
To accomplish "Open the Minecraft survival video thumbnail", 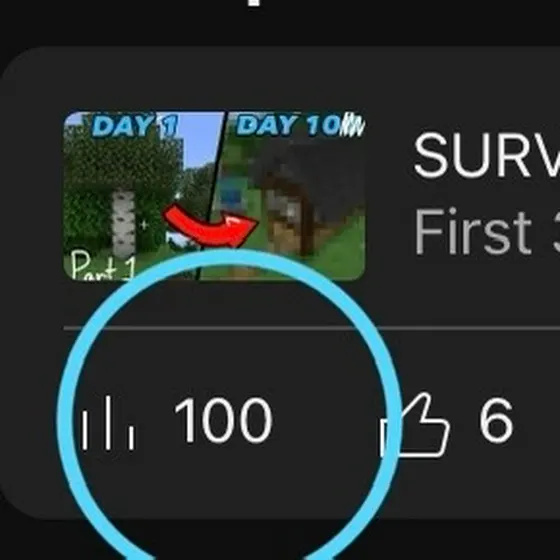I will pyautogui.click(x=214, y=196).
